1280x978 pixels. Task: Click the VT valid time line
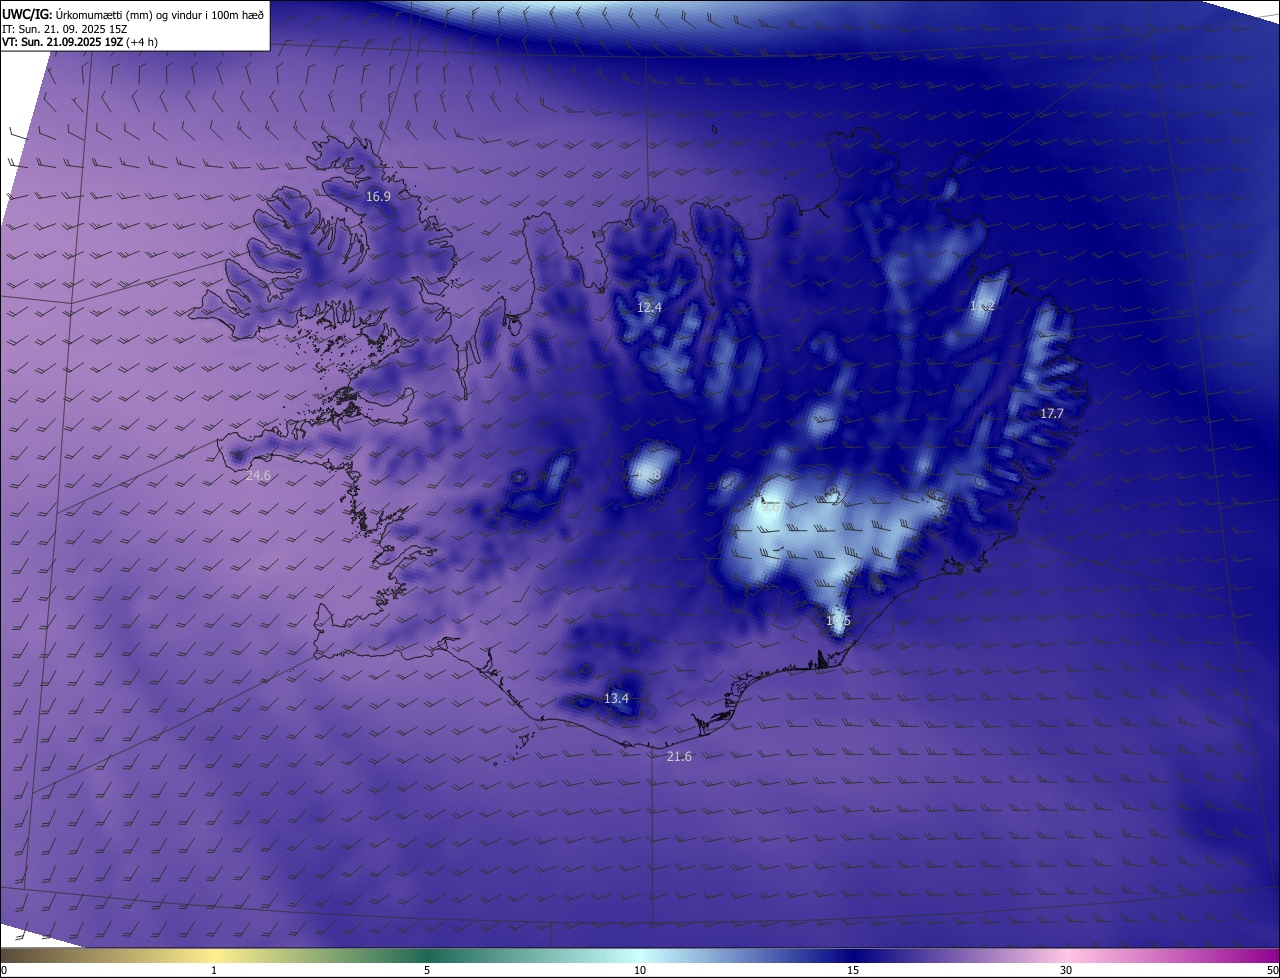[x=80, y=42]
